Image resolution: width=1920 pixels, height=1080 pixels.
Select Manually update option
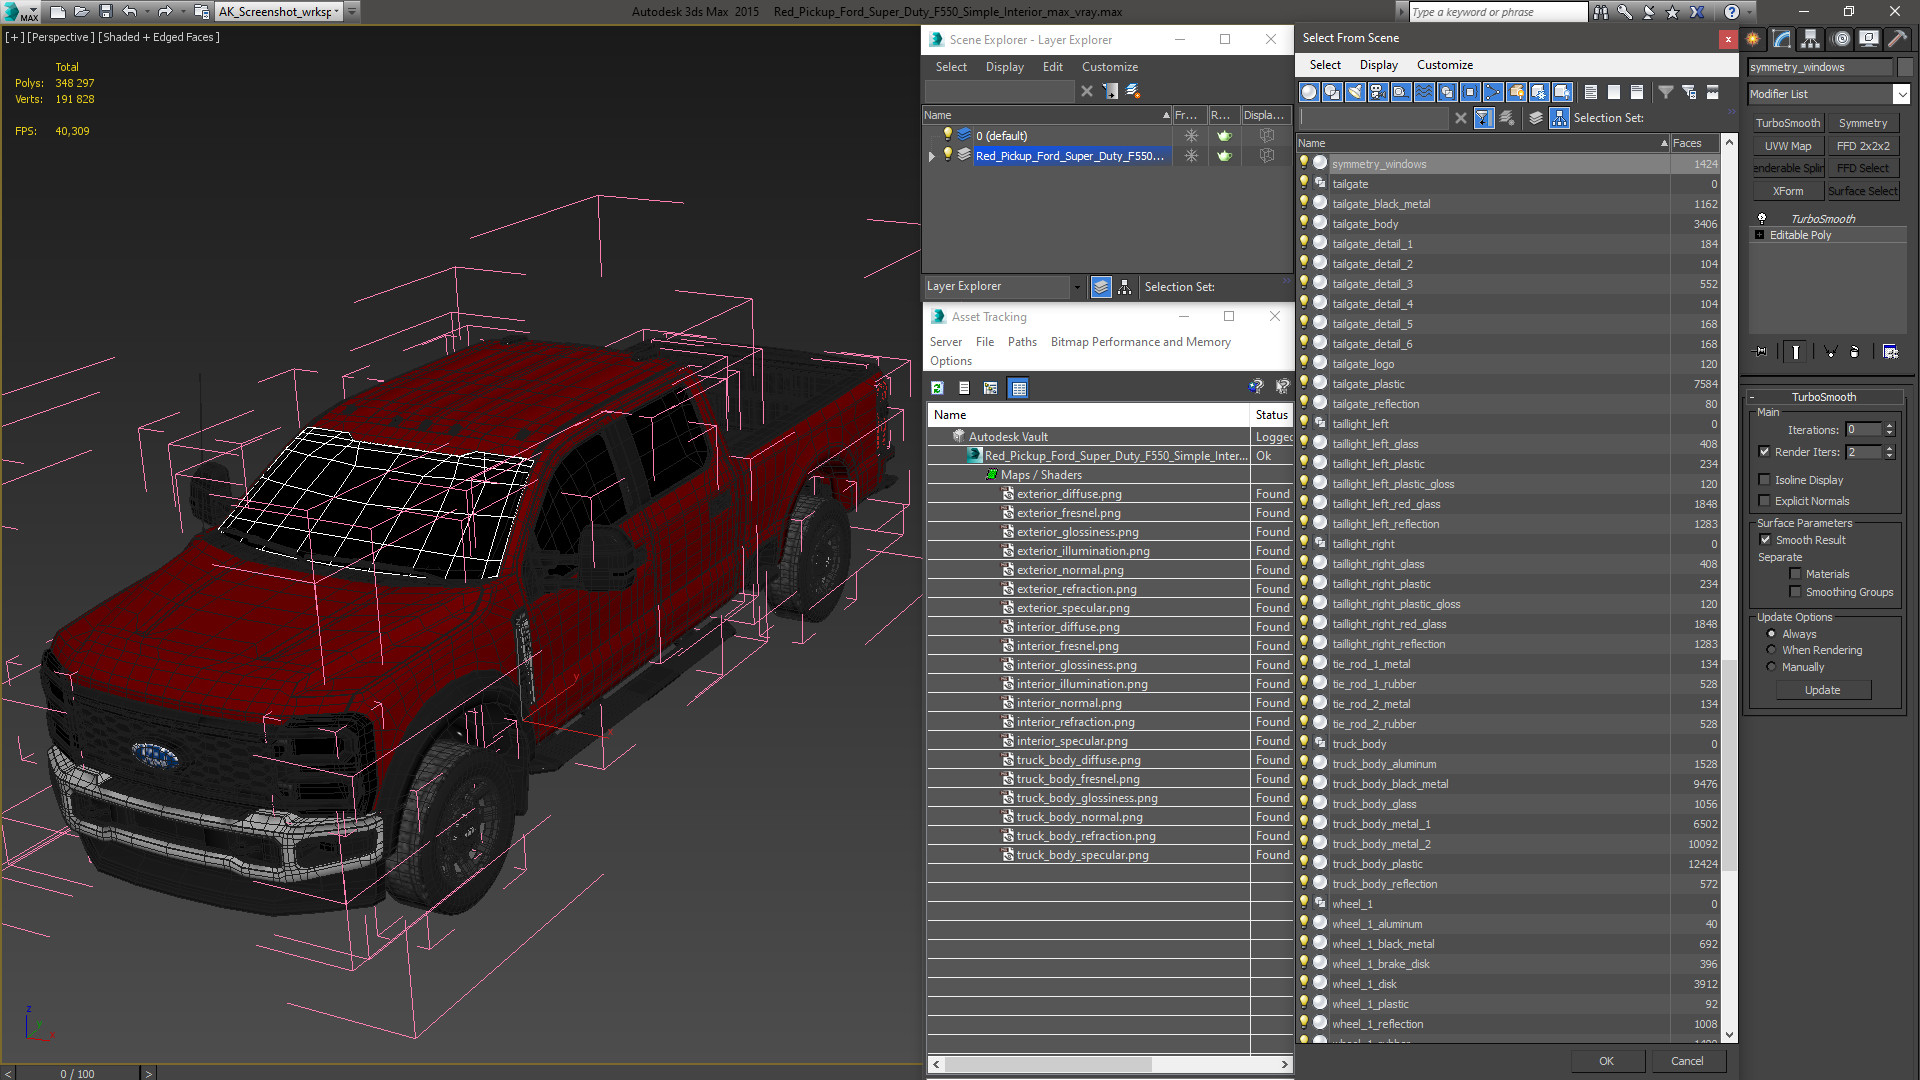click(1771, 667)
